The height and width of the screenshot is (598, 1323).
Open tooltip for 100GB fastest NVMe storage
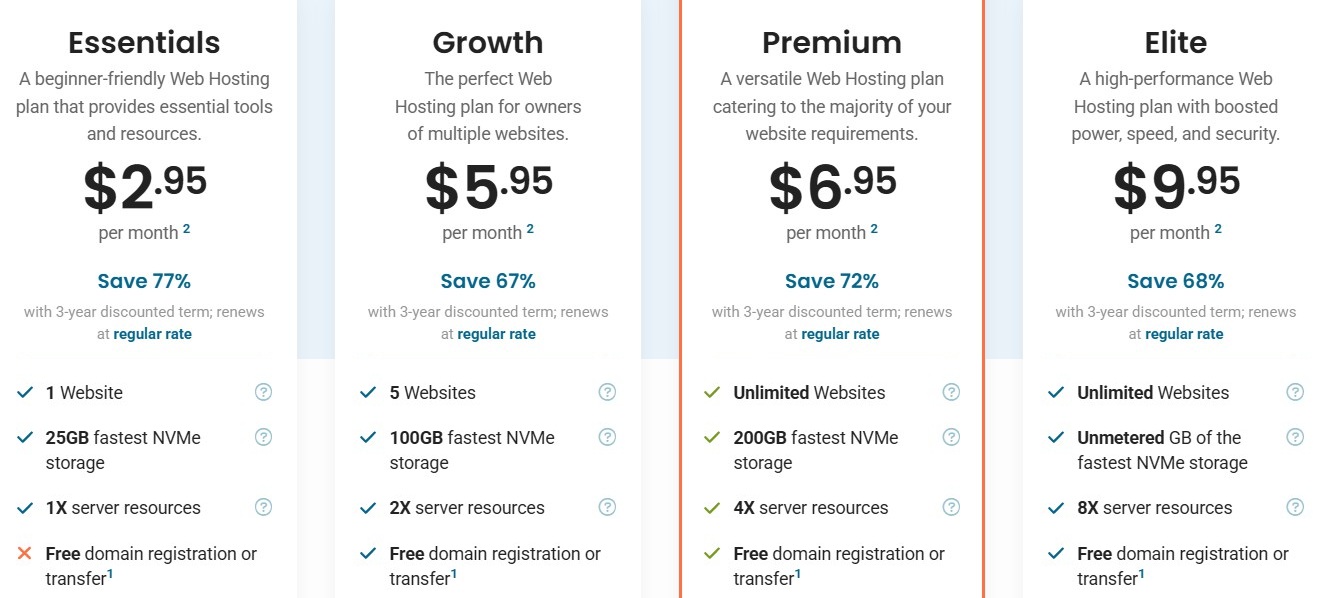pyautogui.click(x=607, y=437)
